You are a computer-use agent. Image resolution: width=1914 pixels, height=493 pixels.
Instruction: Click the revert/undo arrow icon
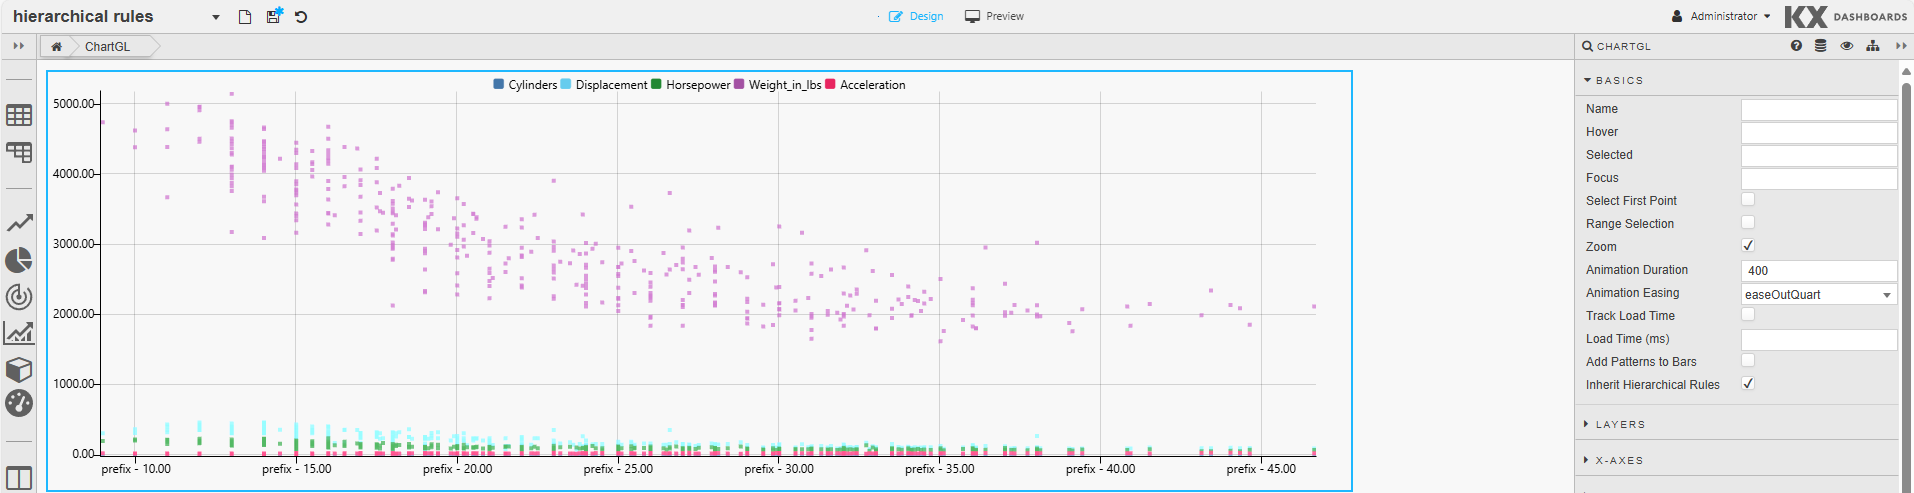pos(301,17)
